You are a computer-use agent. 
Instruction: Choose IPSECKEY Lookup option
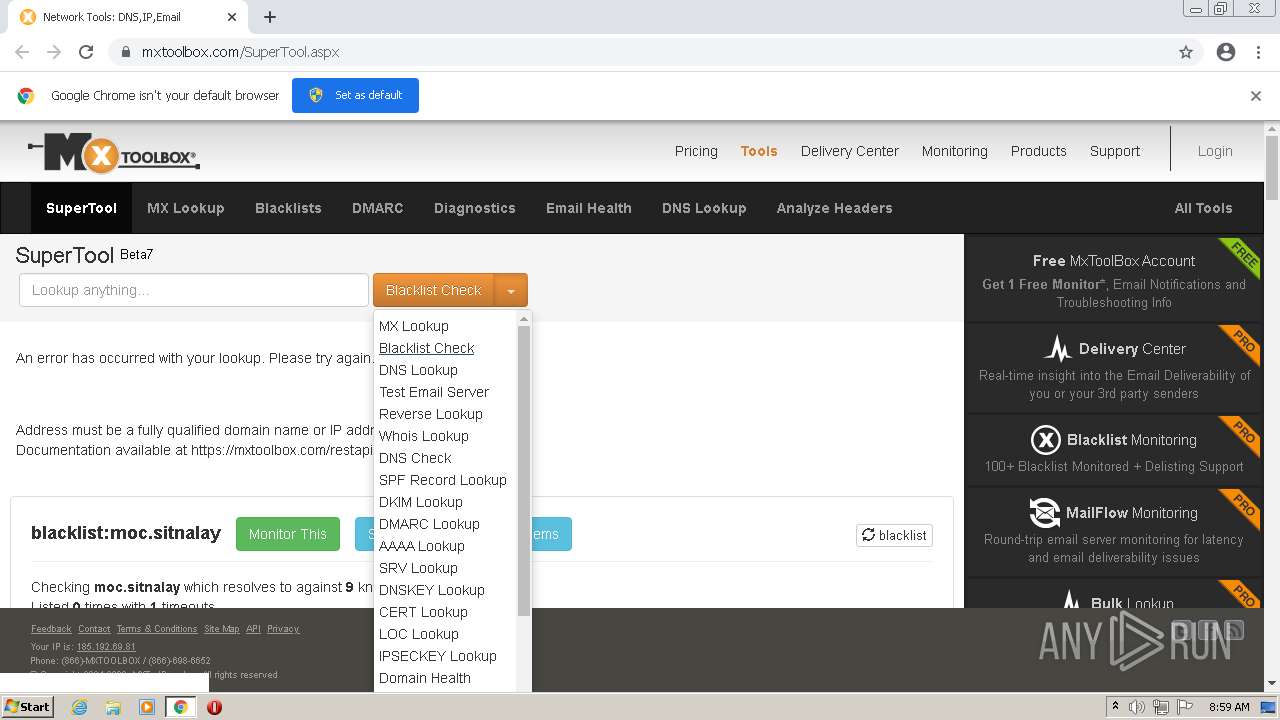click(438, 656)
